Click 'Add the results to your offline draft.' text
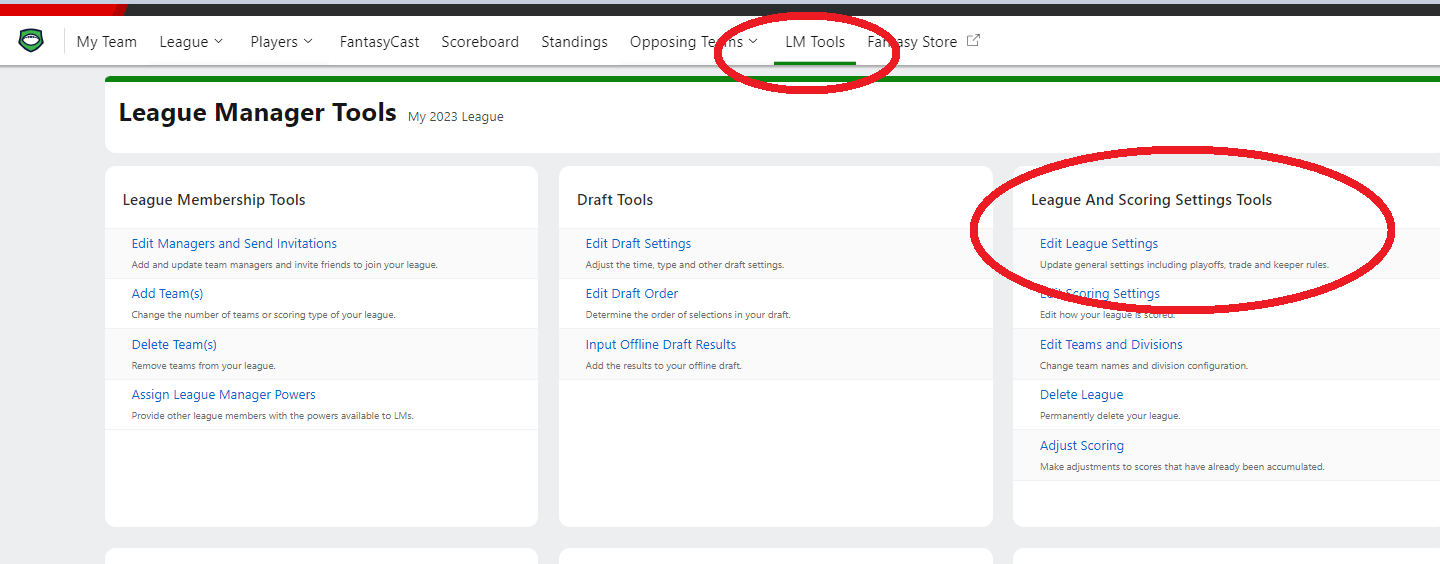This screenshot has height=564, width=1440. [x=664, y=365]
